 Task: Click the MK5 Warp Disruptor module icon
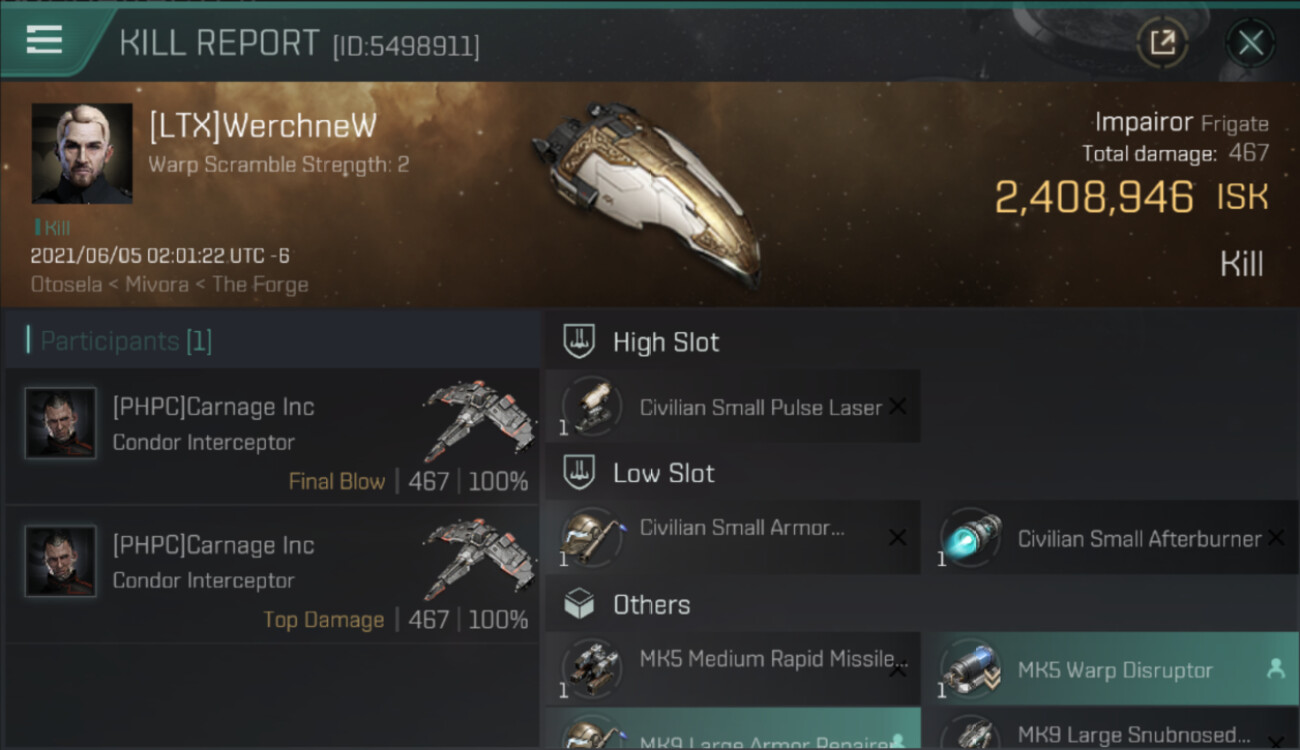point(970,669)
